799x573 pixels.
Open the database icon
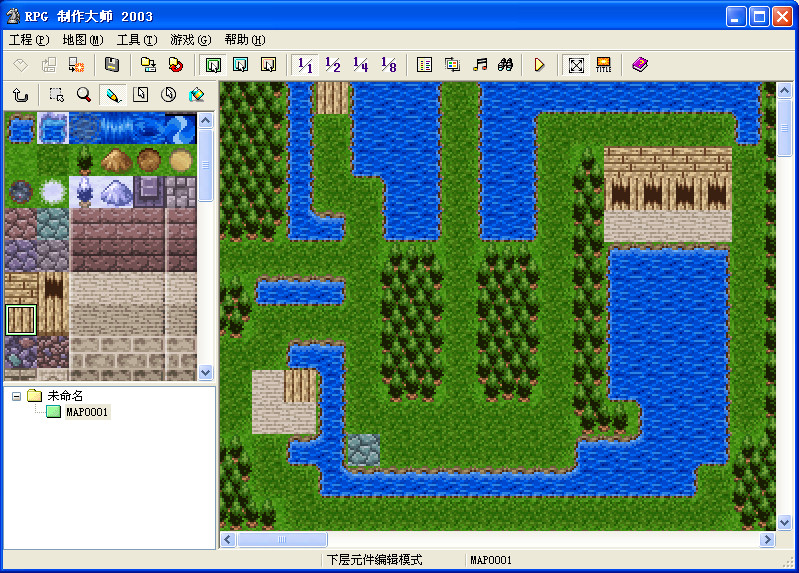click(424, 65)
